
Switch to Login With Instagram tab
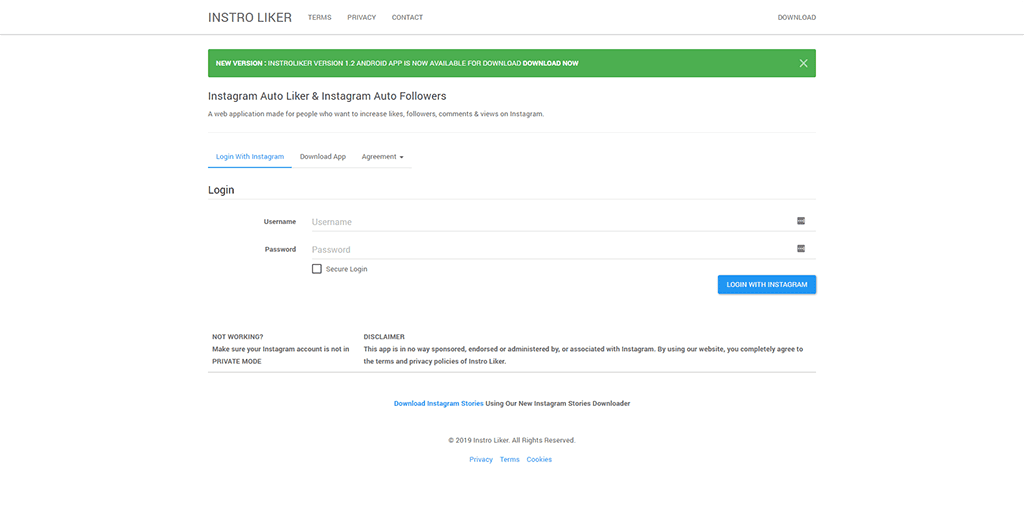pos(250,157)
